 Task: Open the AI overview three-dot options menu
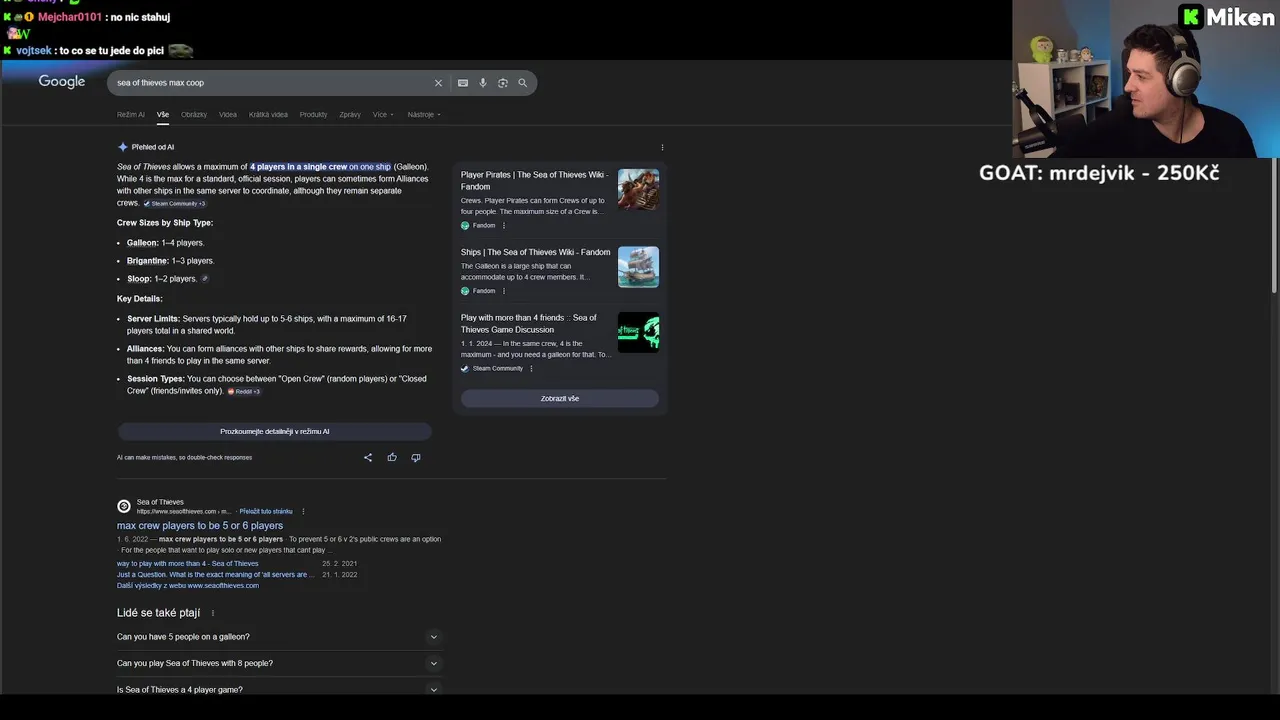pyautogui.click(x=662, y=147)
